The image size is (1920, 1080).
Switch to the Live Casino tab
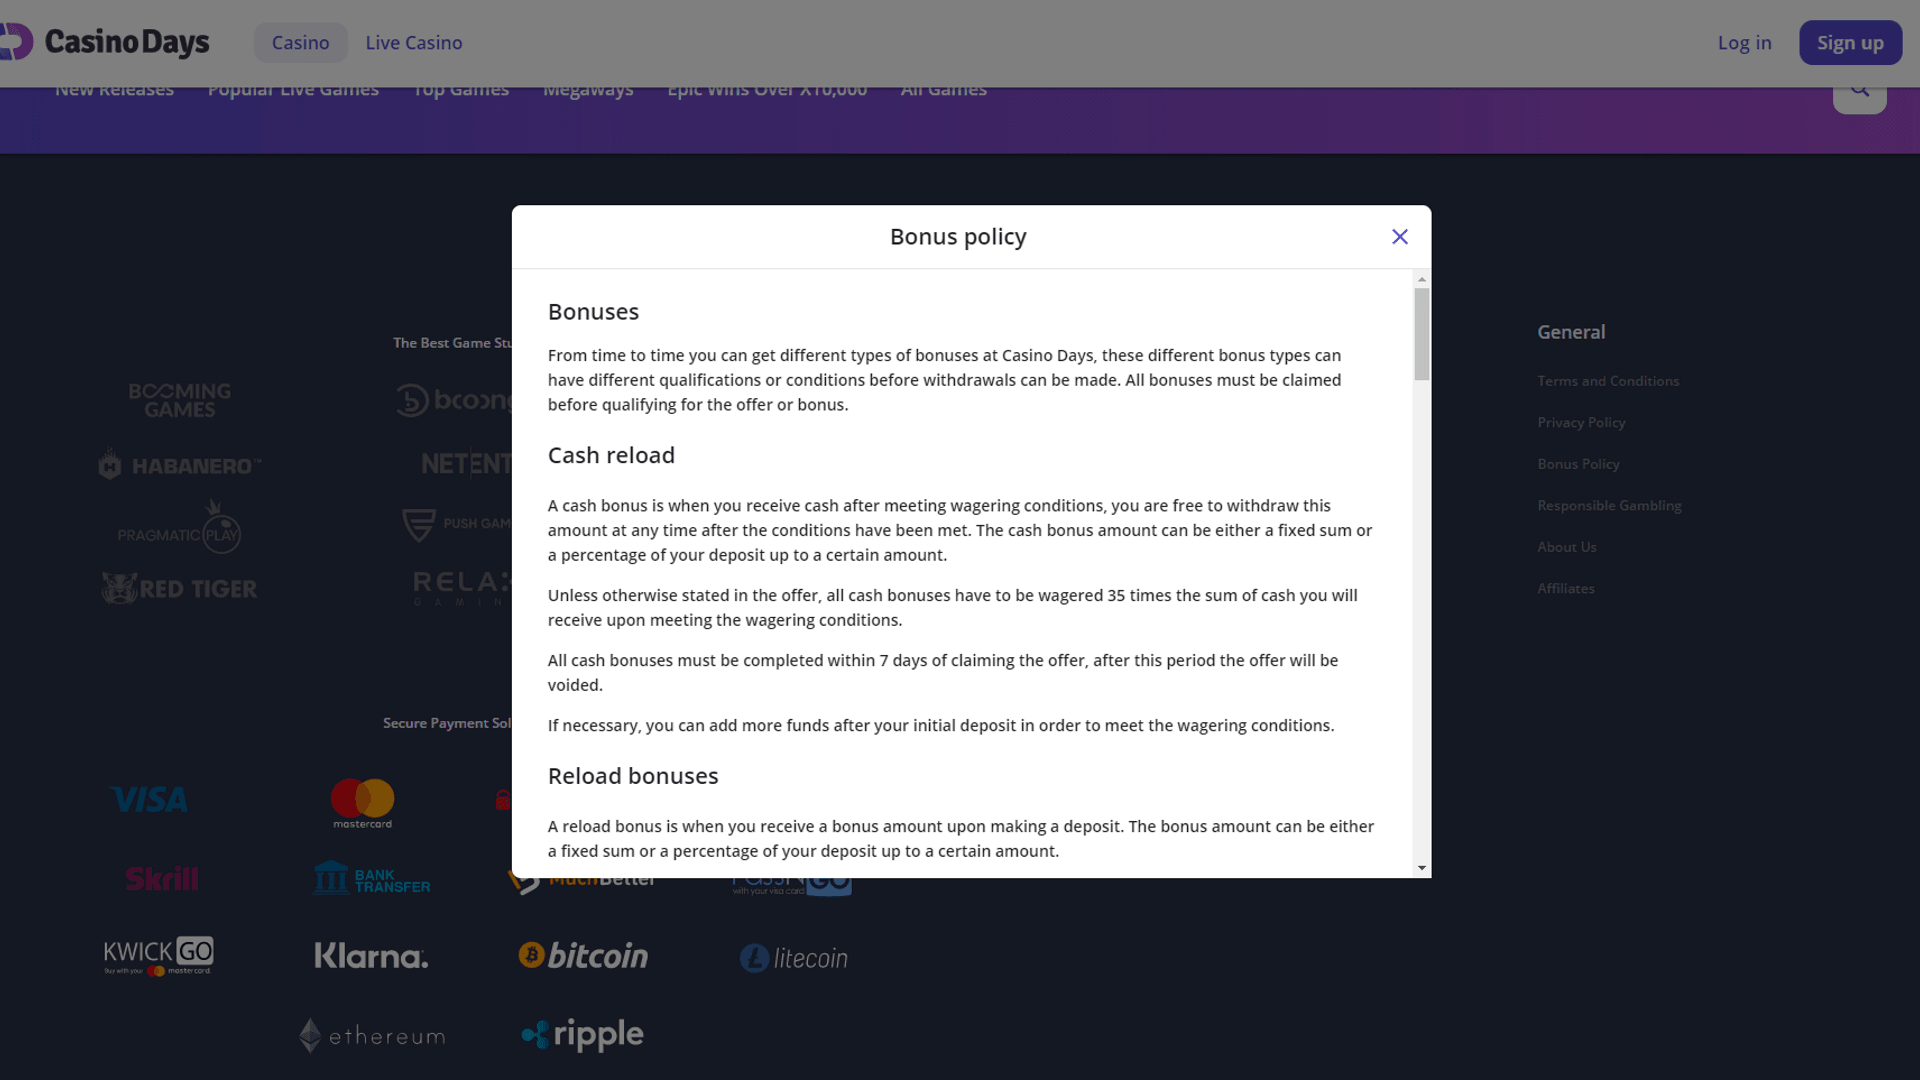[x=414, y=43]
